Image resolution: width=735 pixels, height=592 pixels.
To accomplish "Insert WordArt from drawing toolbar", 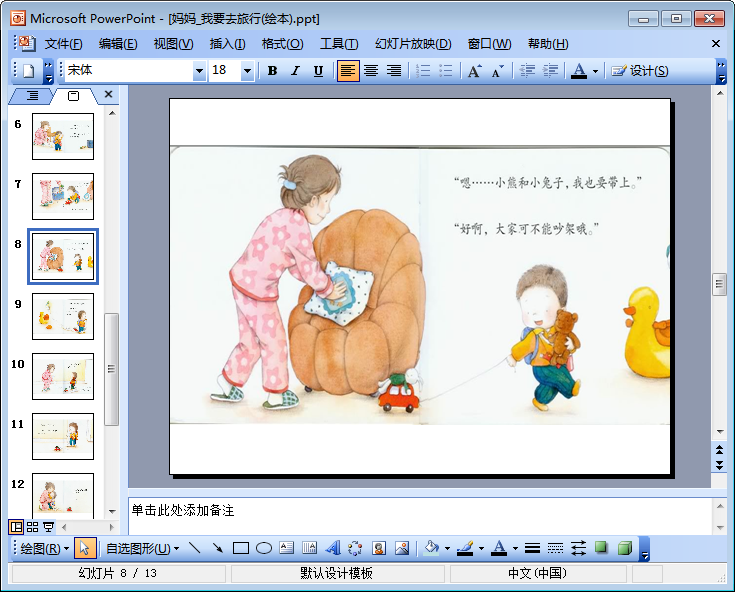I will [333, 548].
